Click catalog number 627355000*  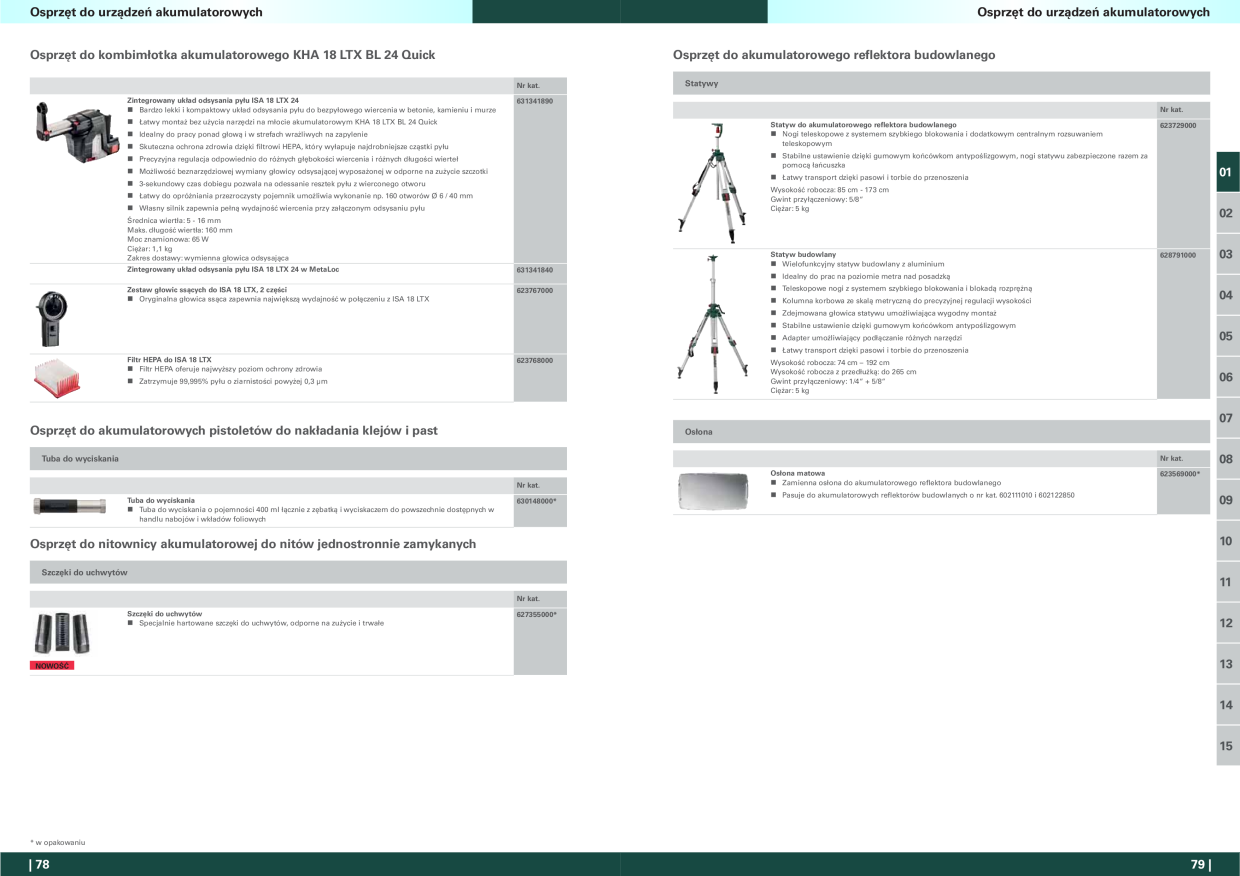coord(536,615)
